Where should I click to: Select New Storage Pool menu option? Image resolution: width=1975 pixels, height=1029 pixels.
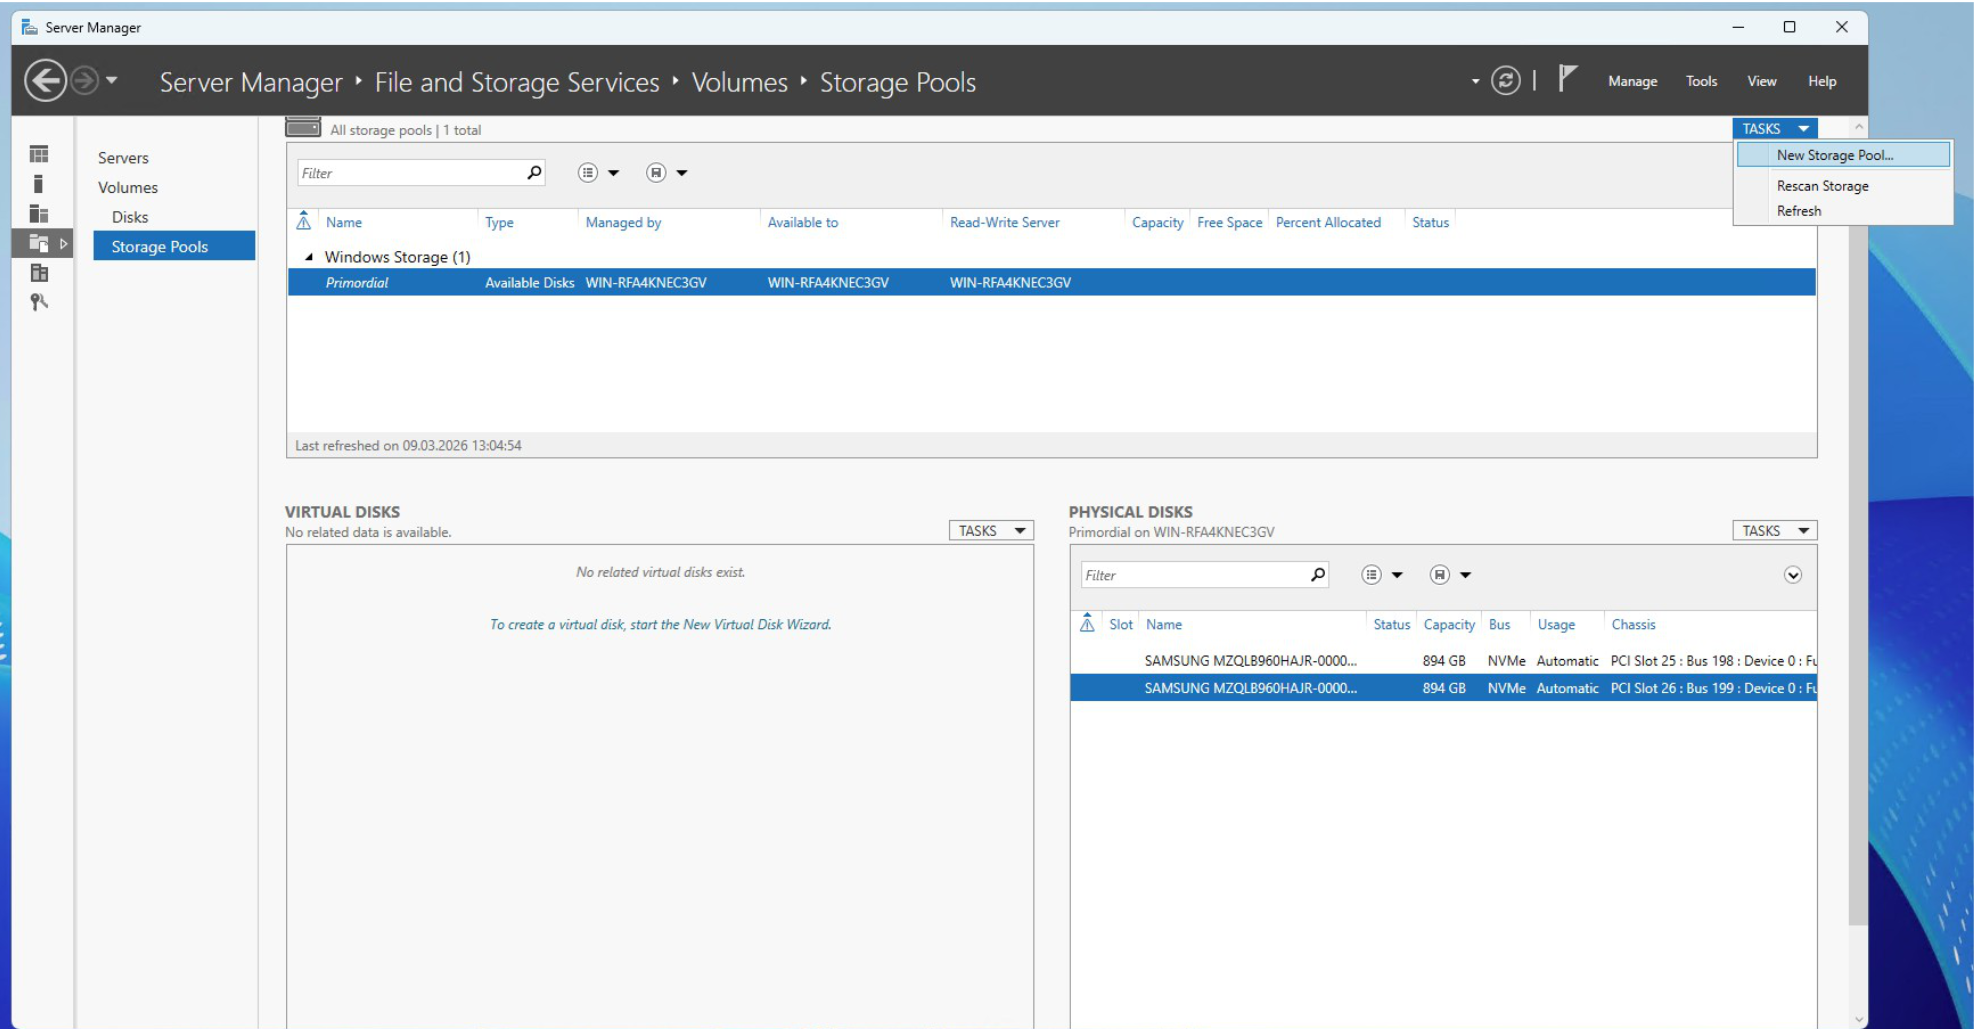(x=1834, y=155)
